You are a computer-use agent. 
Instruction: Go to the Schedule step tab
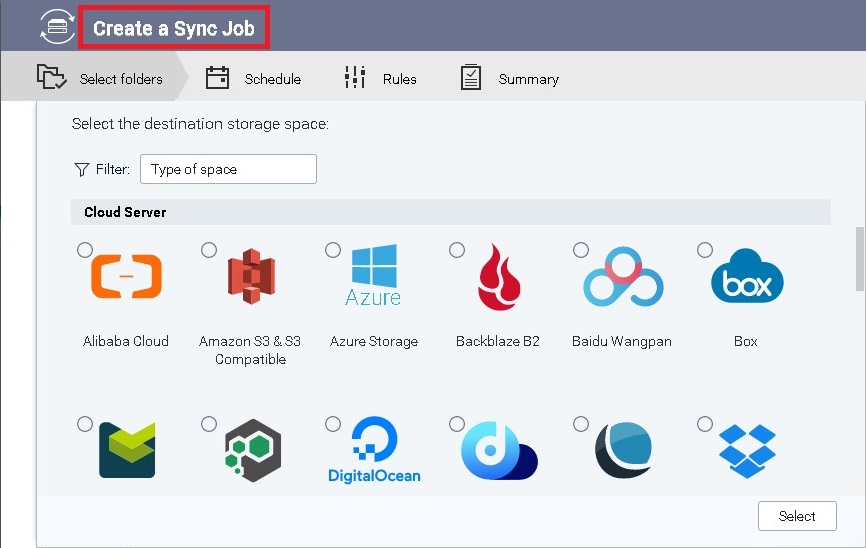(x=253, y=79)
